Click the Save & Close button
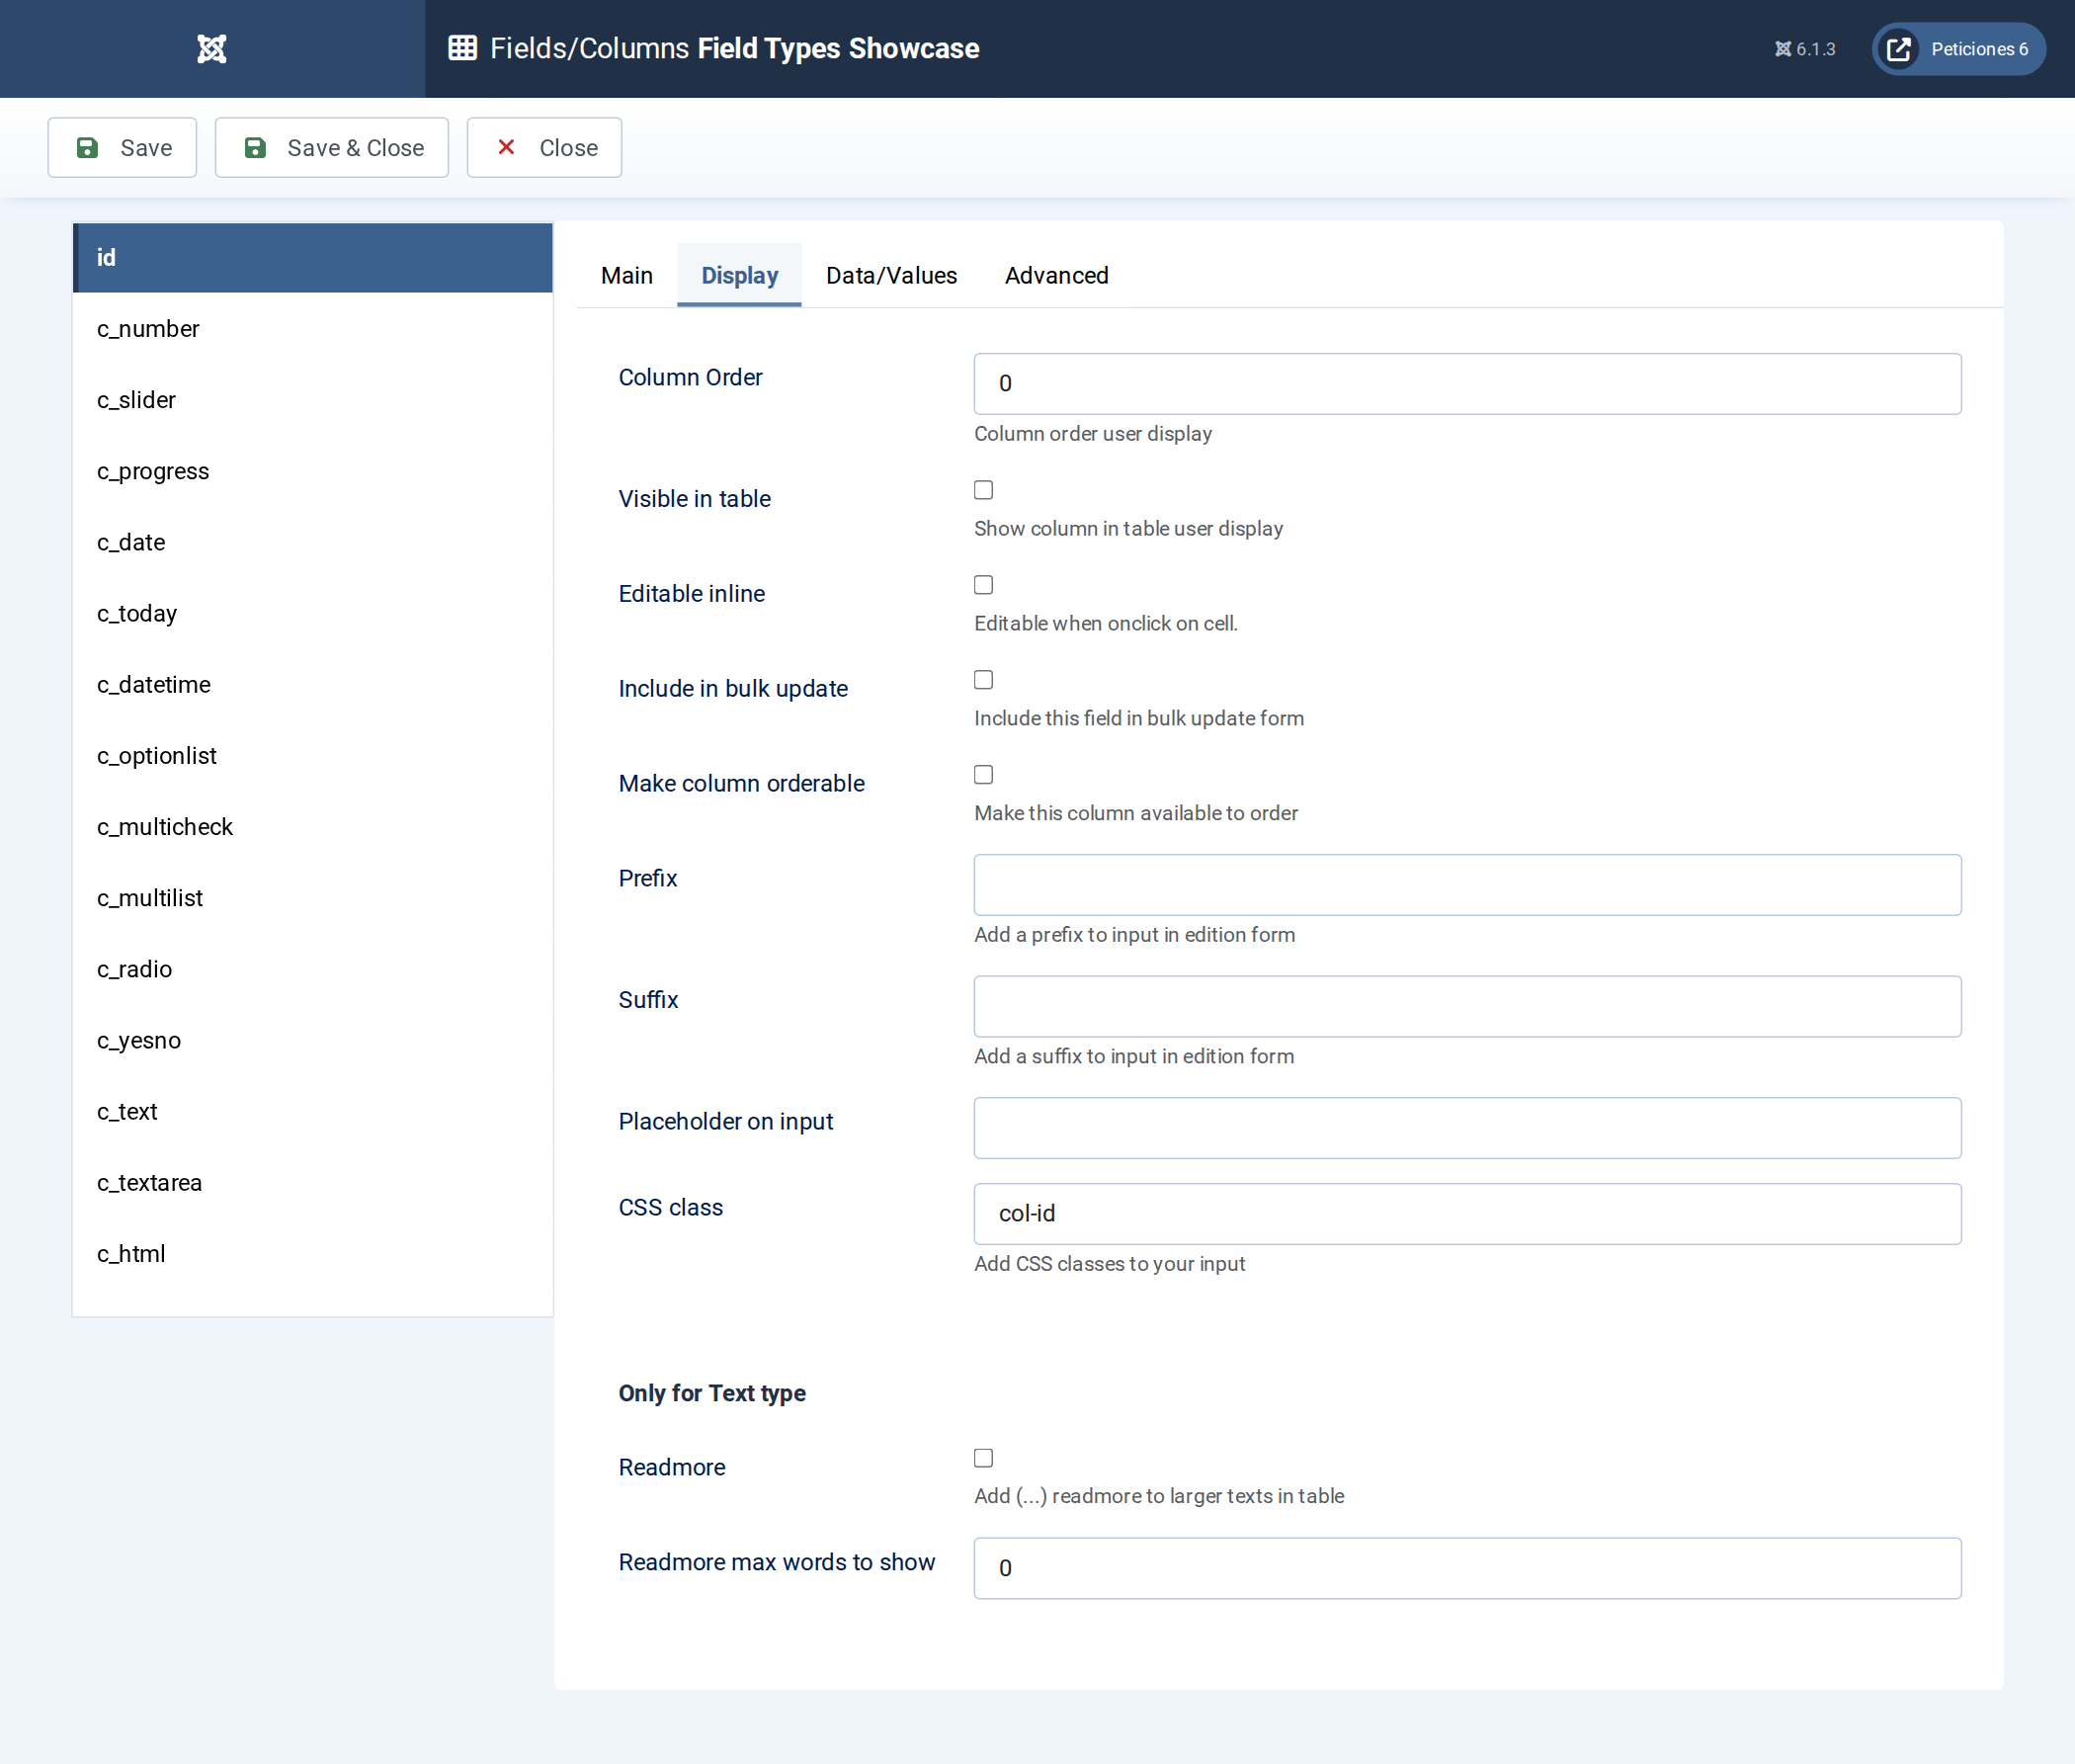 (x=332, y=148)
